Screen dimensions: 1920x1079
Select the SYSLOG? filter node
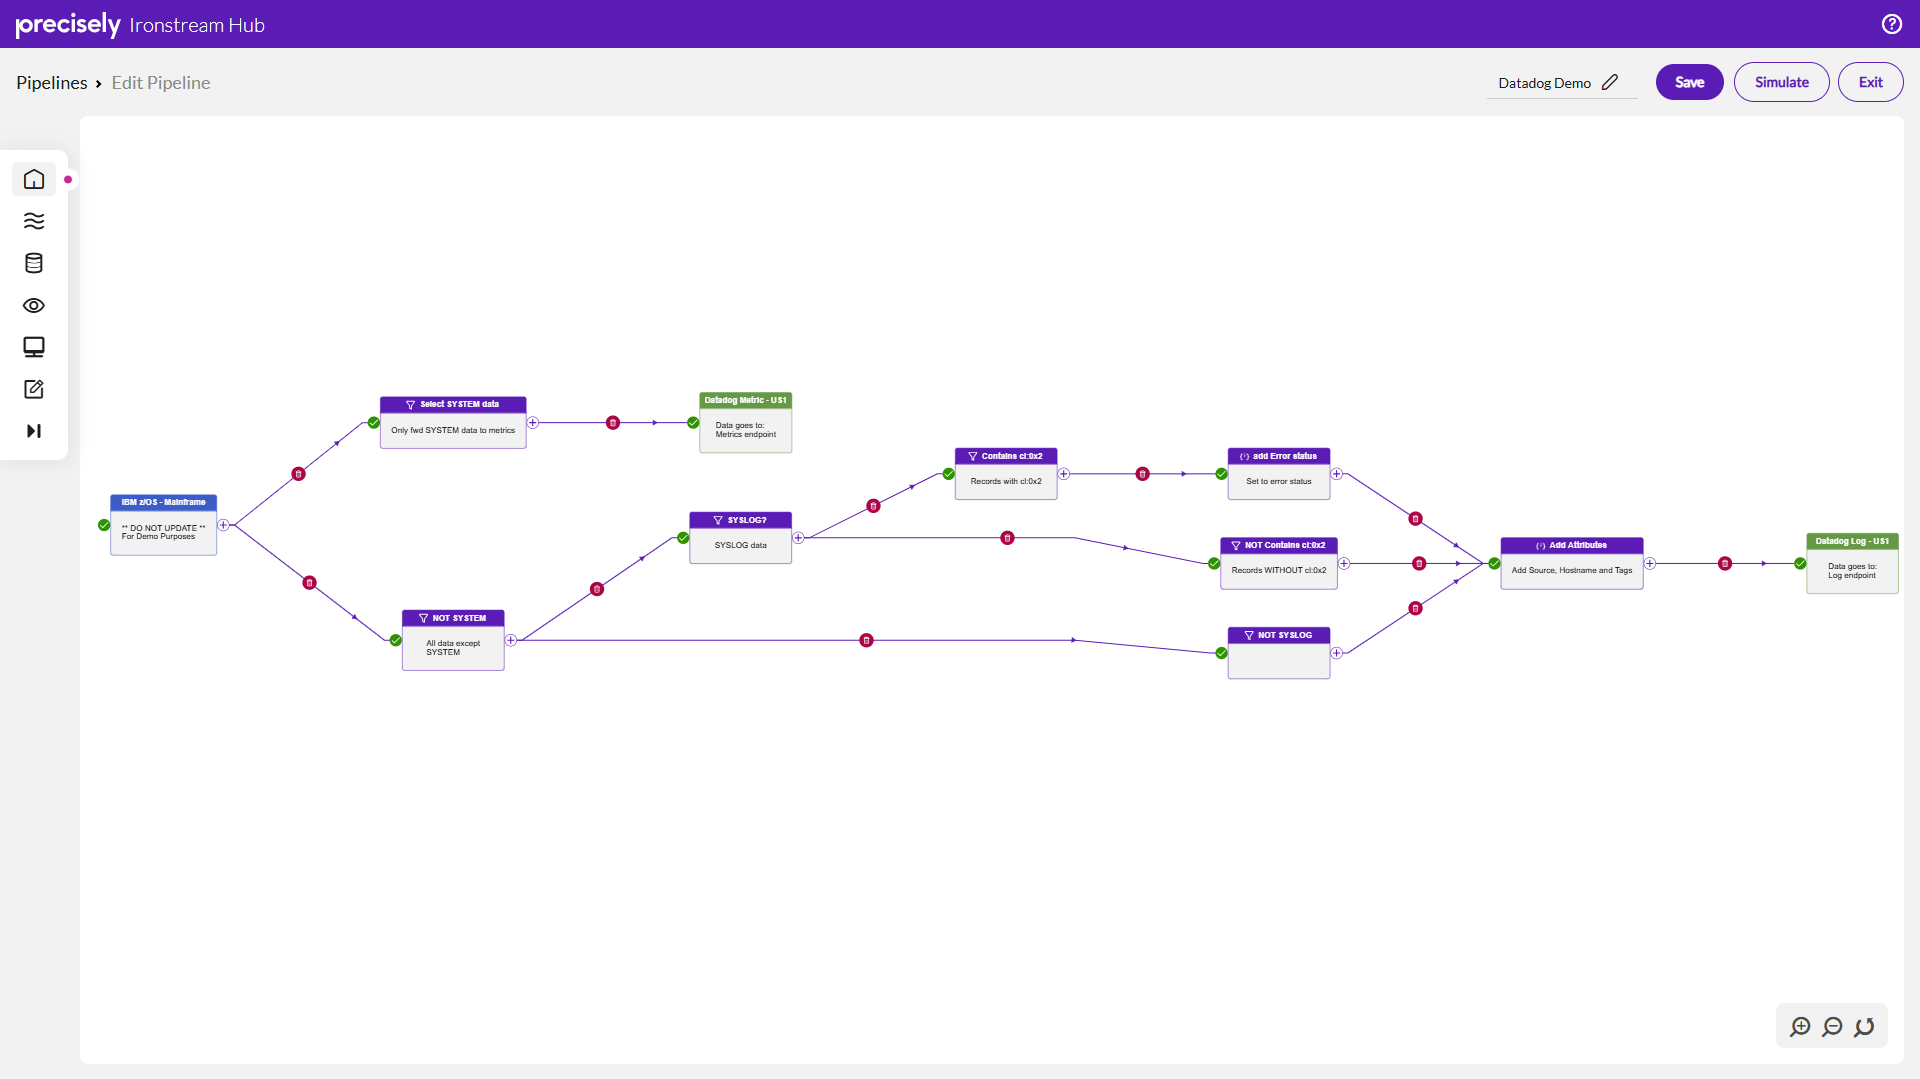pos(741,538)
